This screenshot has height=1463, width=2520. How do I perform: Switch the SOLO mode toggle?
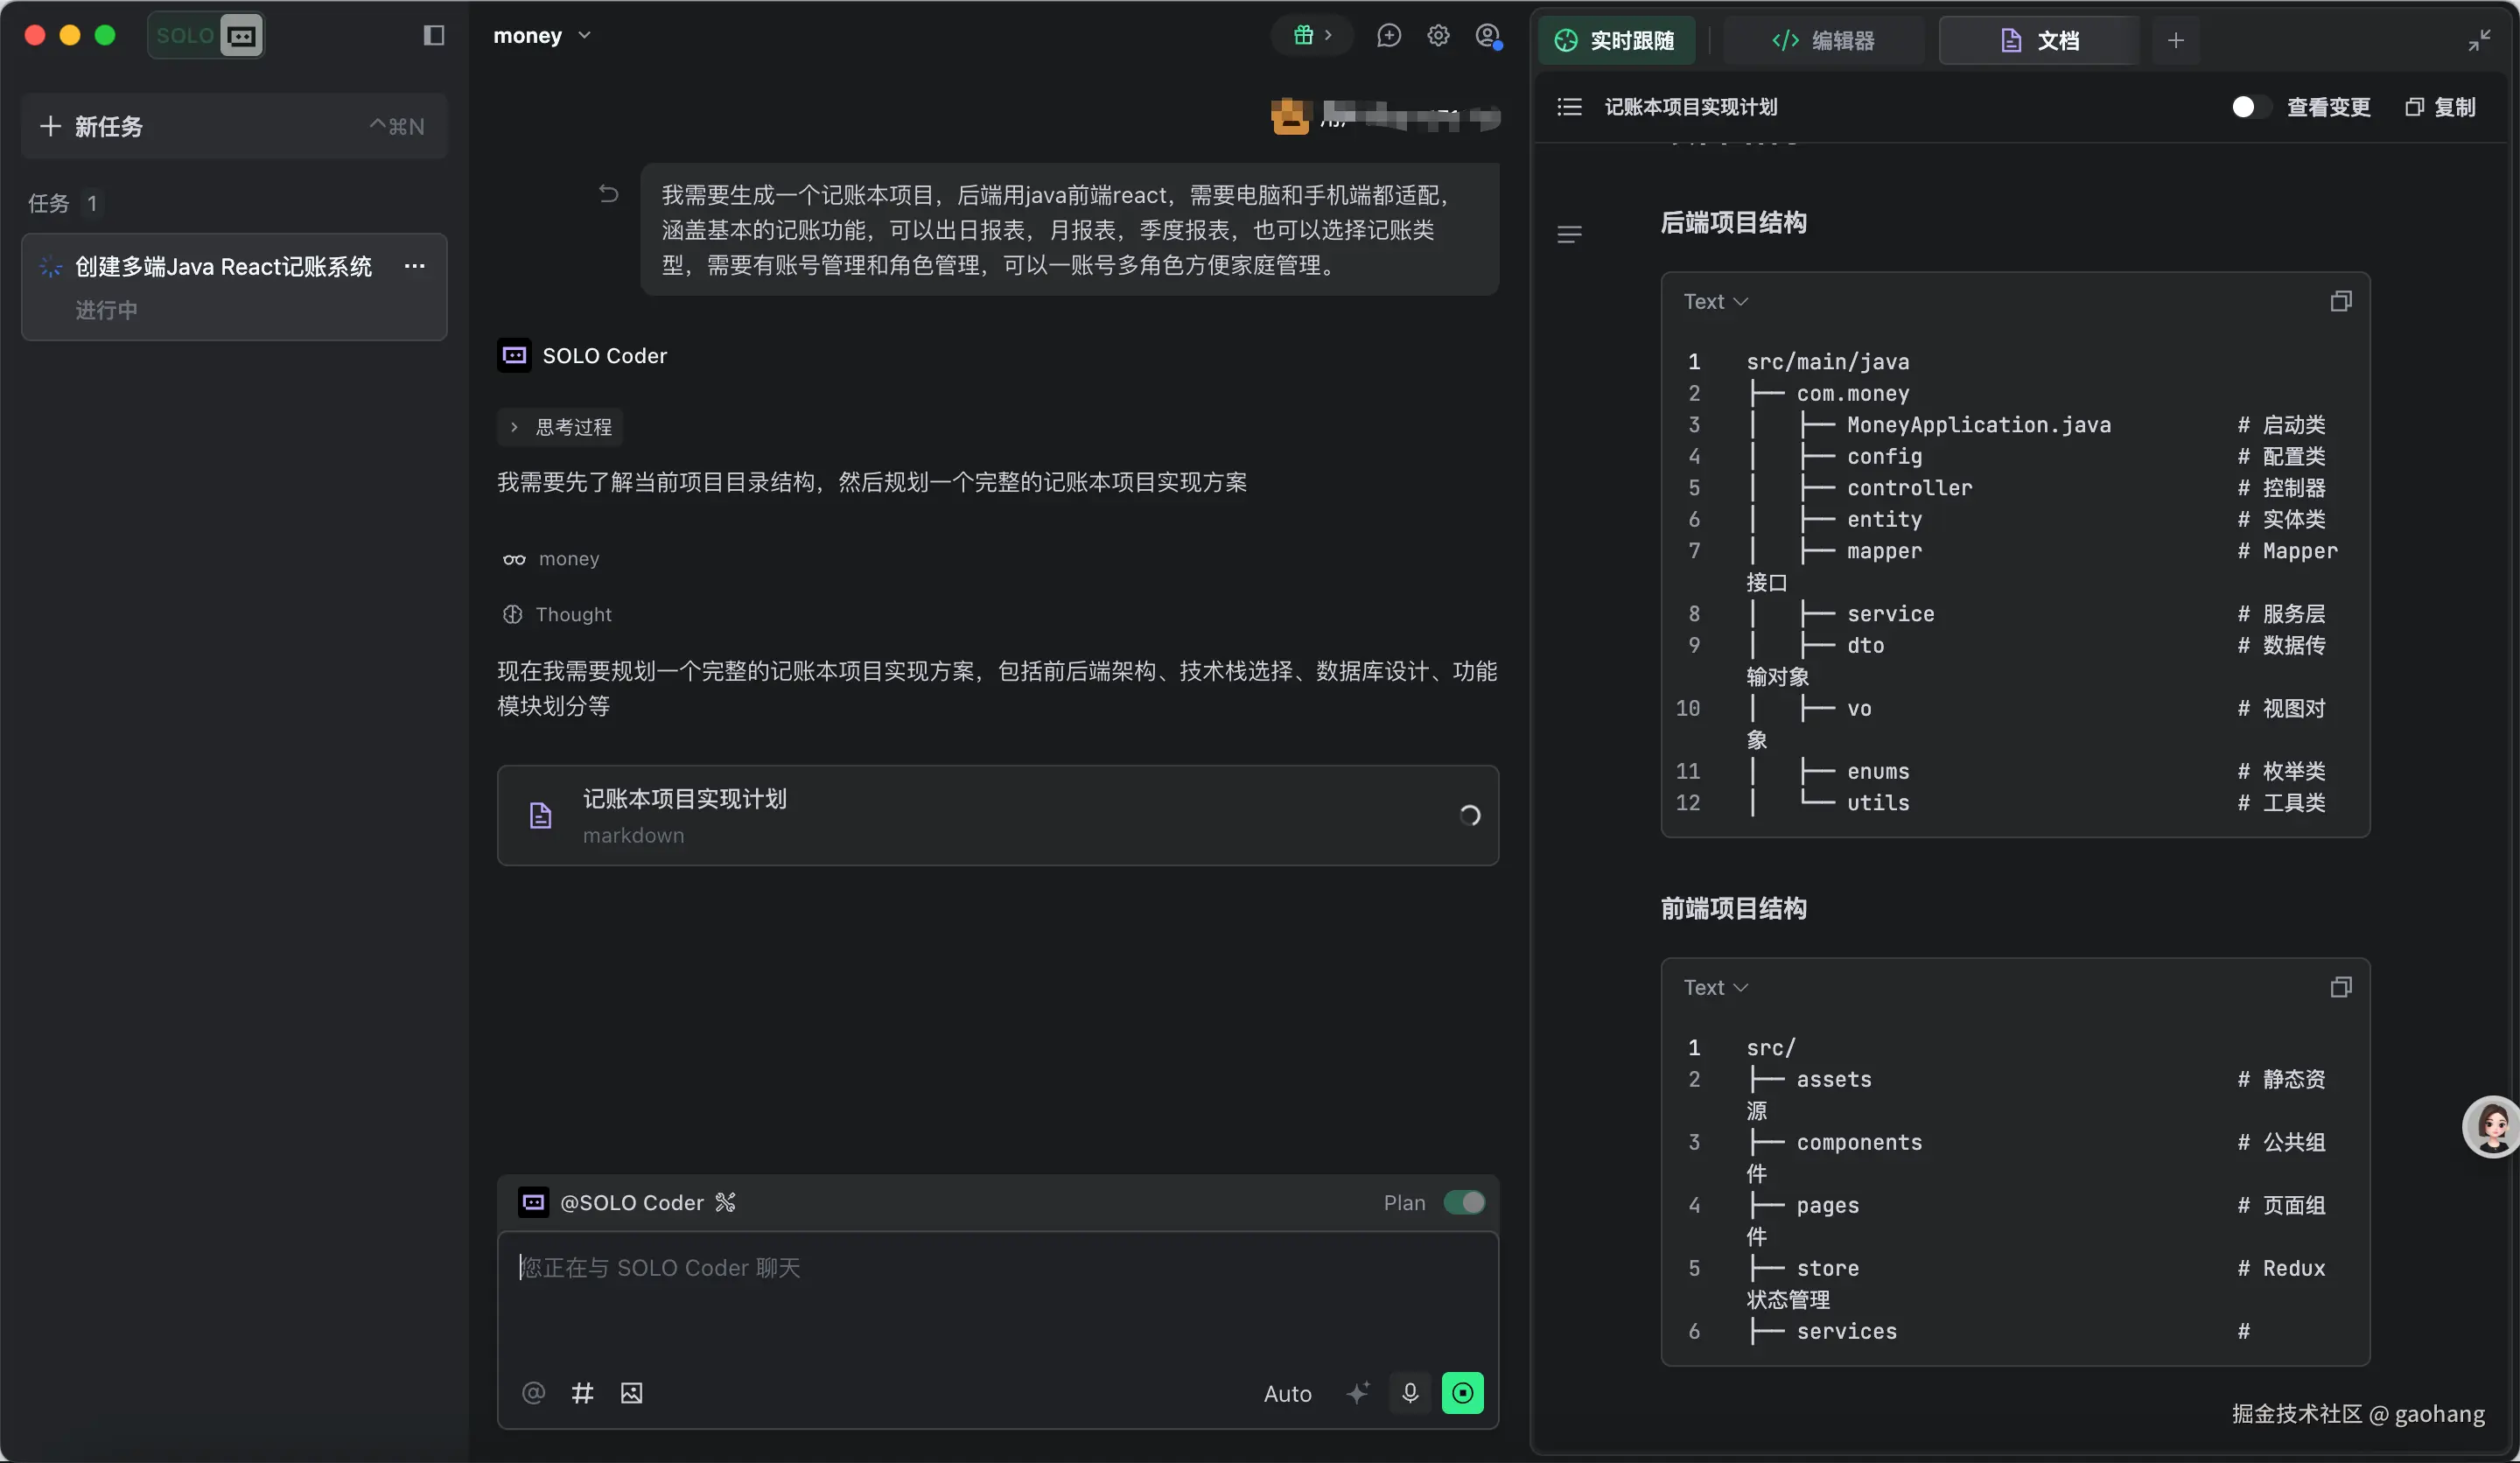coord(206,36)
